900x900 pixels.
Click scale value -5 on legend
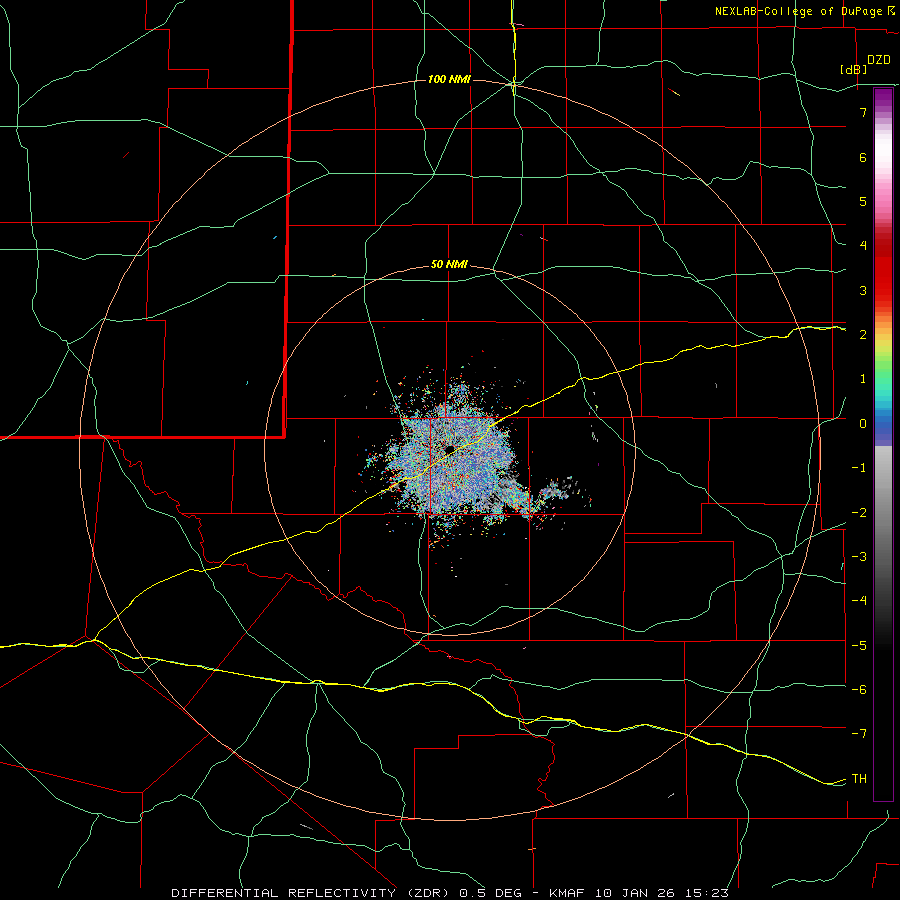tap(859, 646)
